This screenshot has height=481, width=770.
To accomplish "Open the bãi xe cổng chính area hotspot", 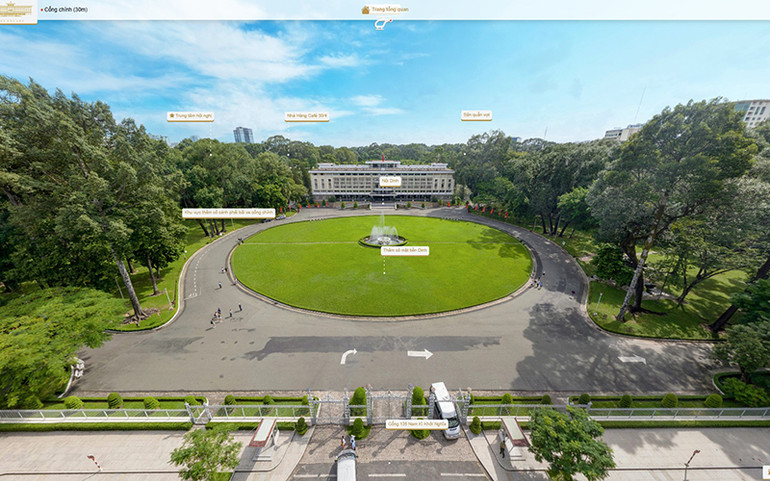I will [228, 213].
